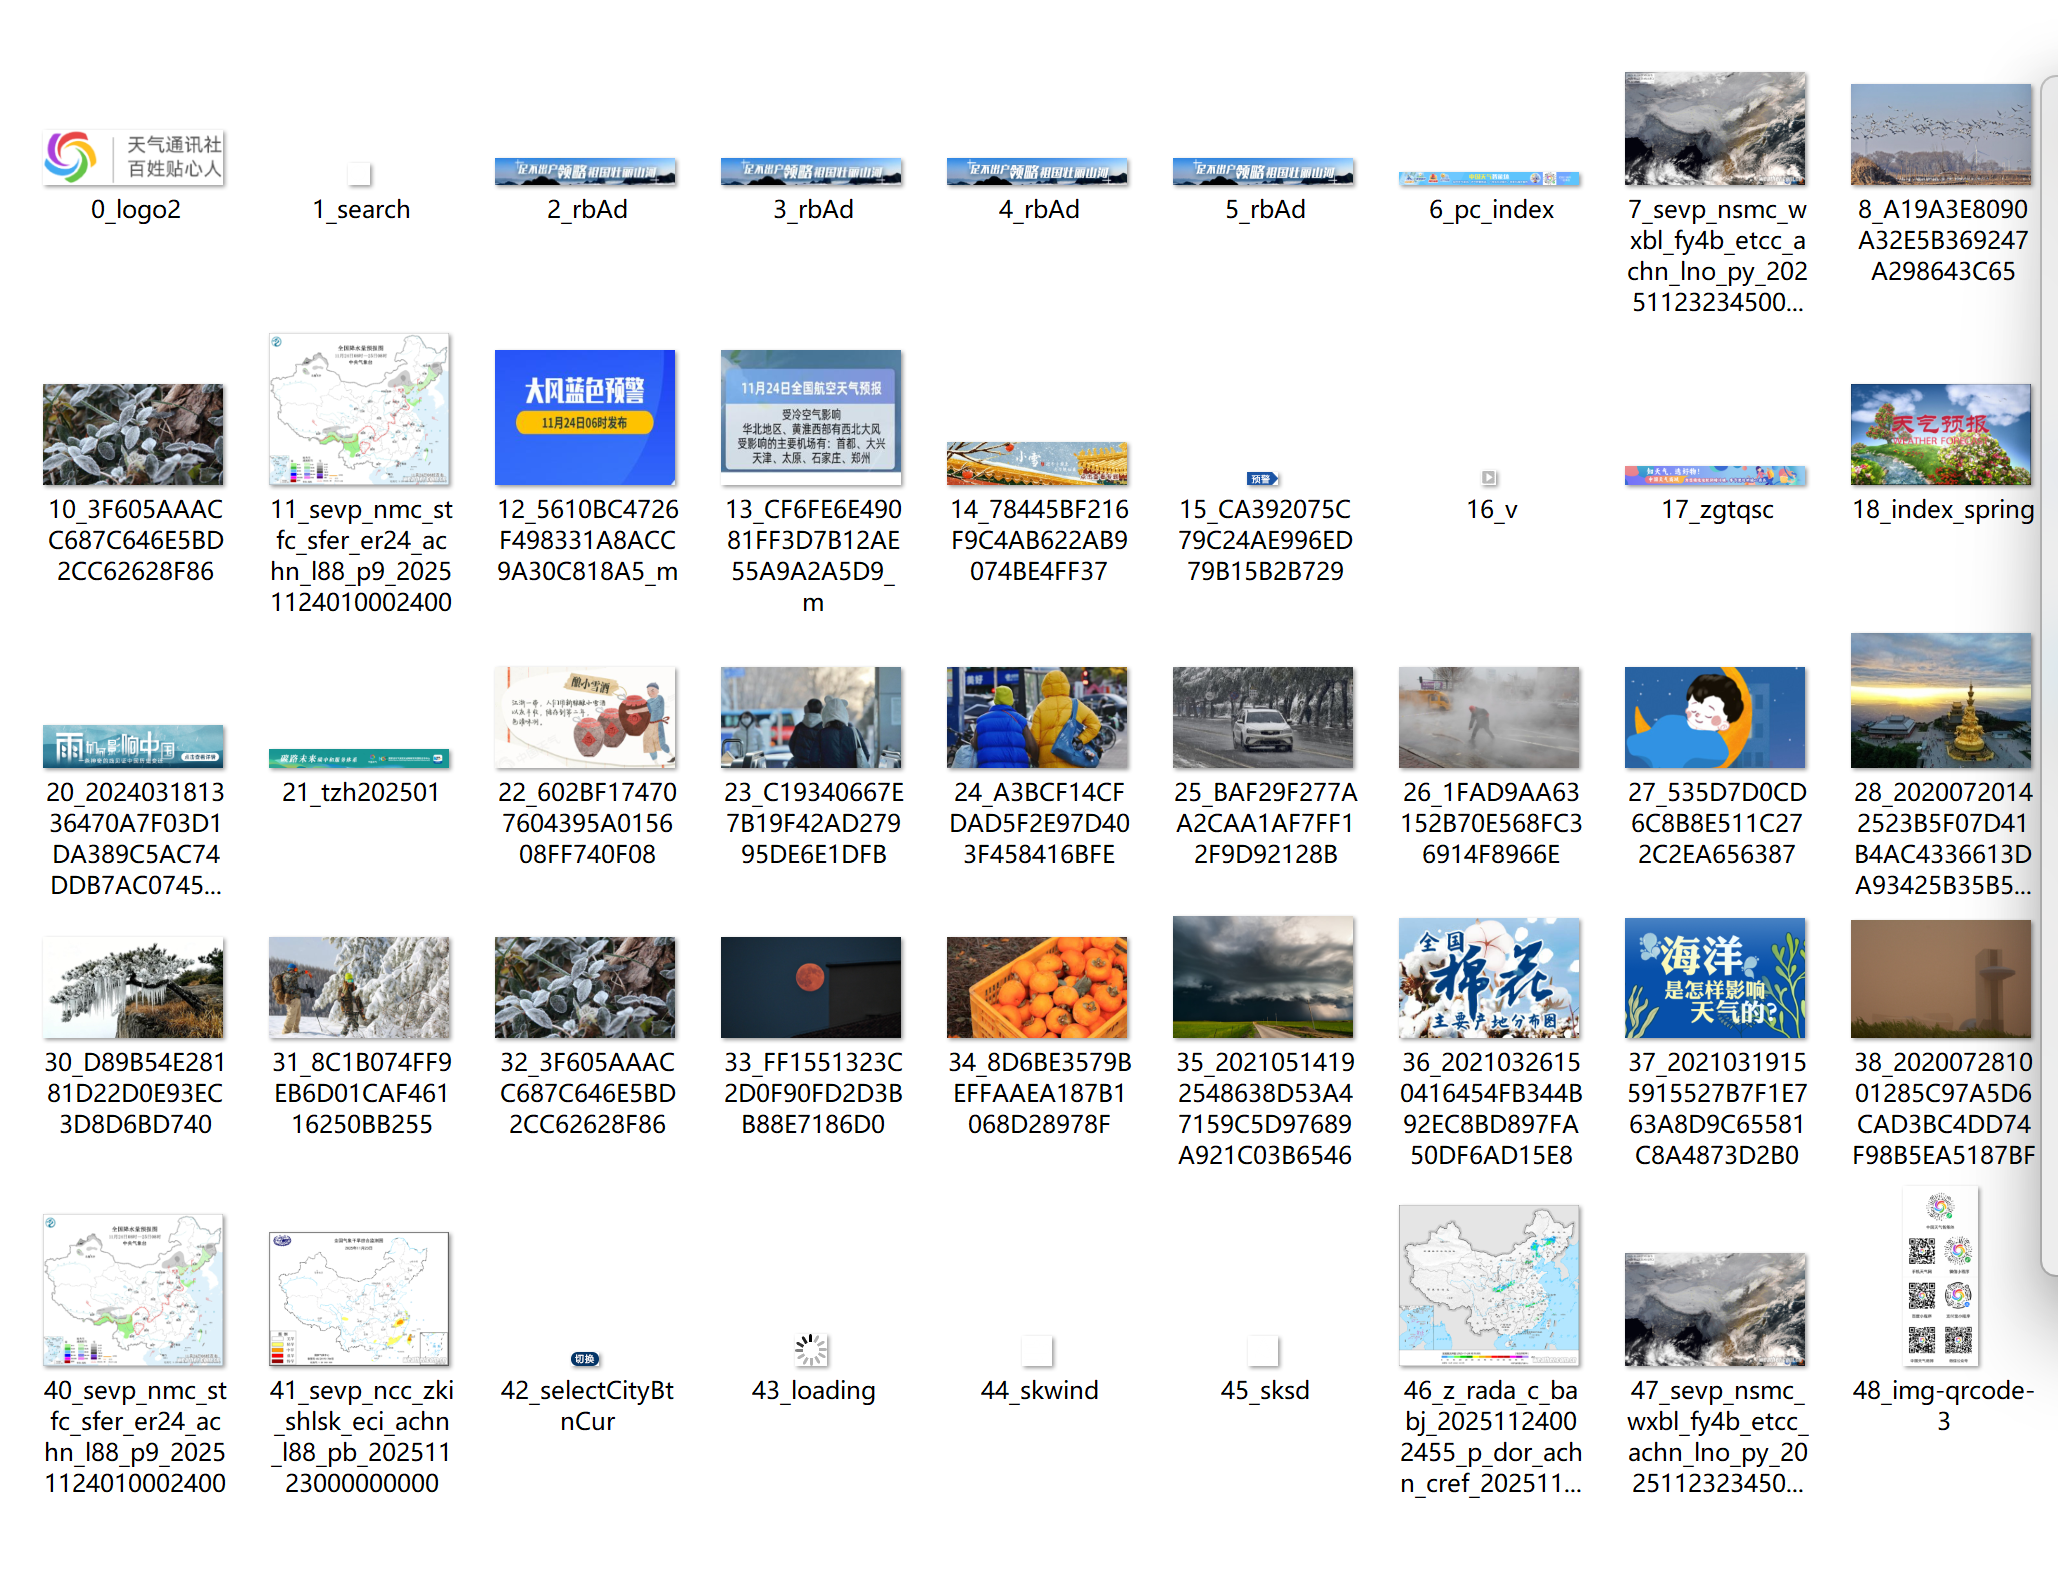
Task: Select the 1_search blank icon file
Action: pos(359,174)
